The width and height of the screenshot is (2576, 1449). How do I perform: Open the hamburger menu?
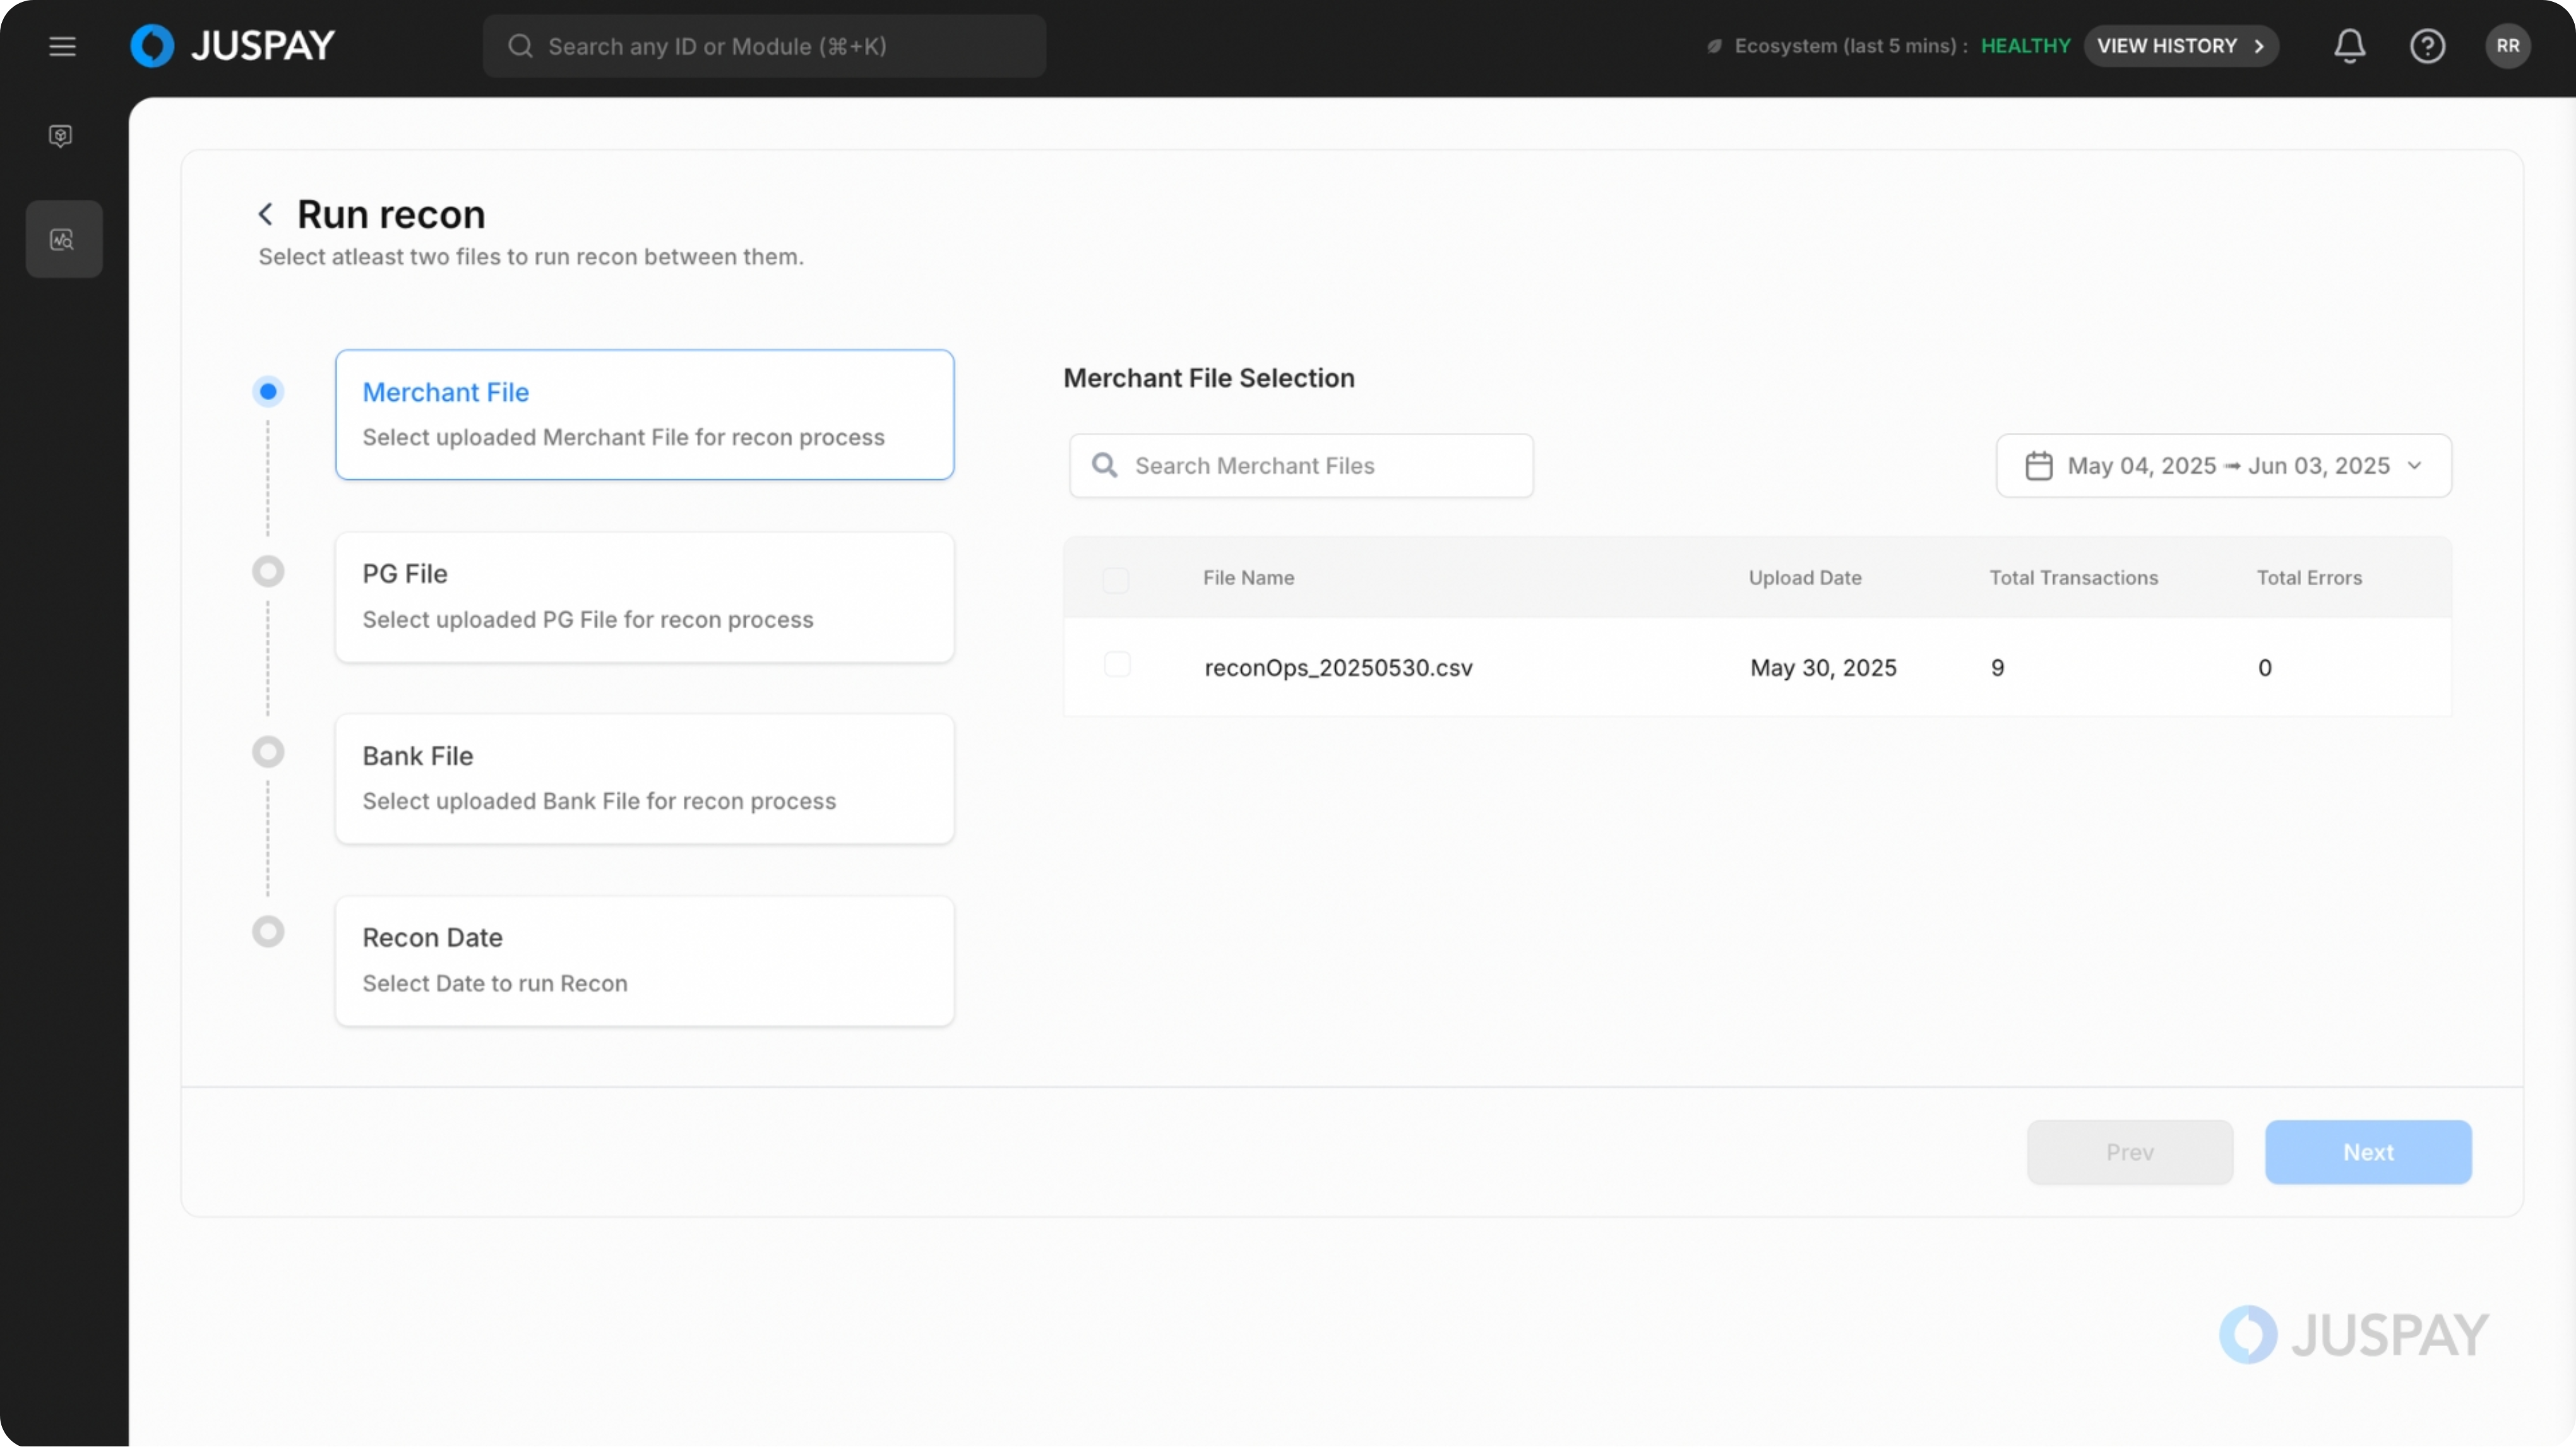pos(62,46)
